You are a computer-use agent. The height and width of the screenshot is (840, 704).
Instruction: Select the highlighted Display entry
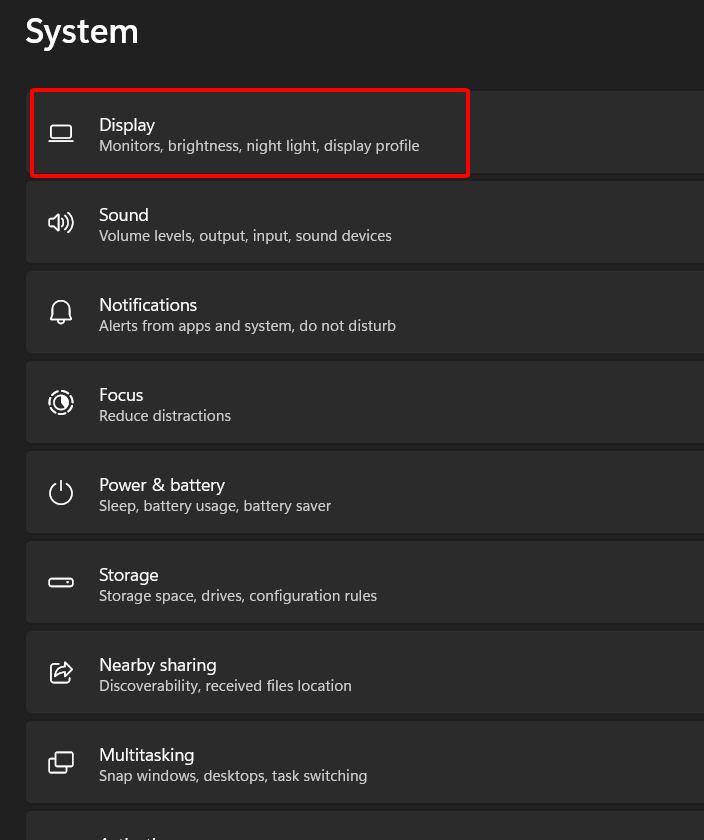point(250,132)
